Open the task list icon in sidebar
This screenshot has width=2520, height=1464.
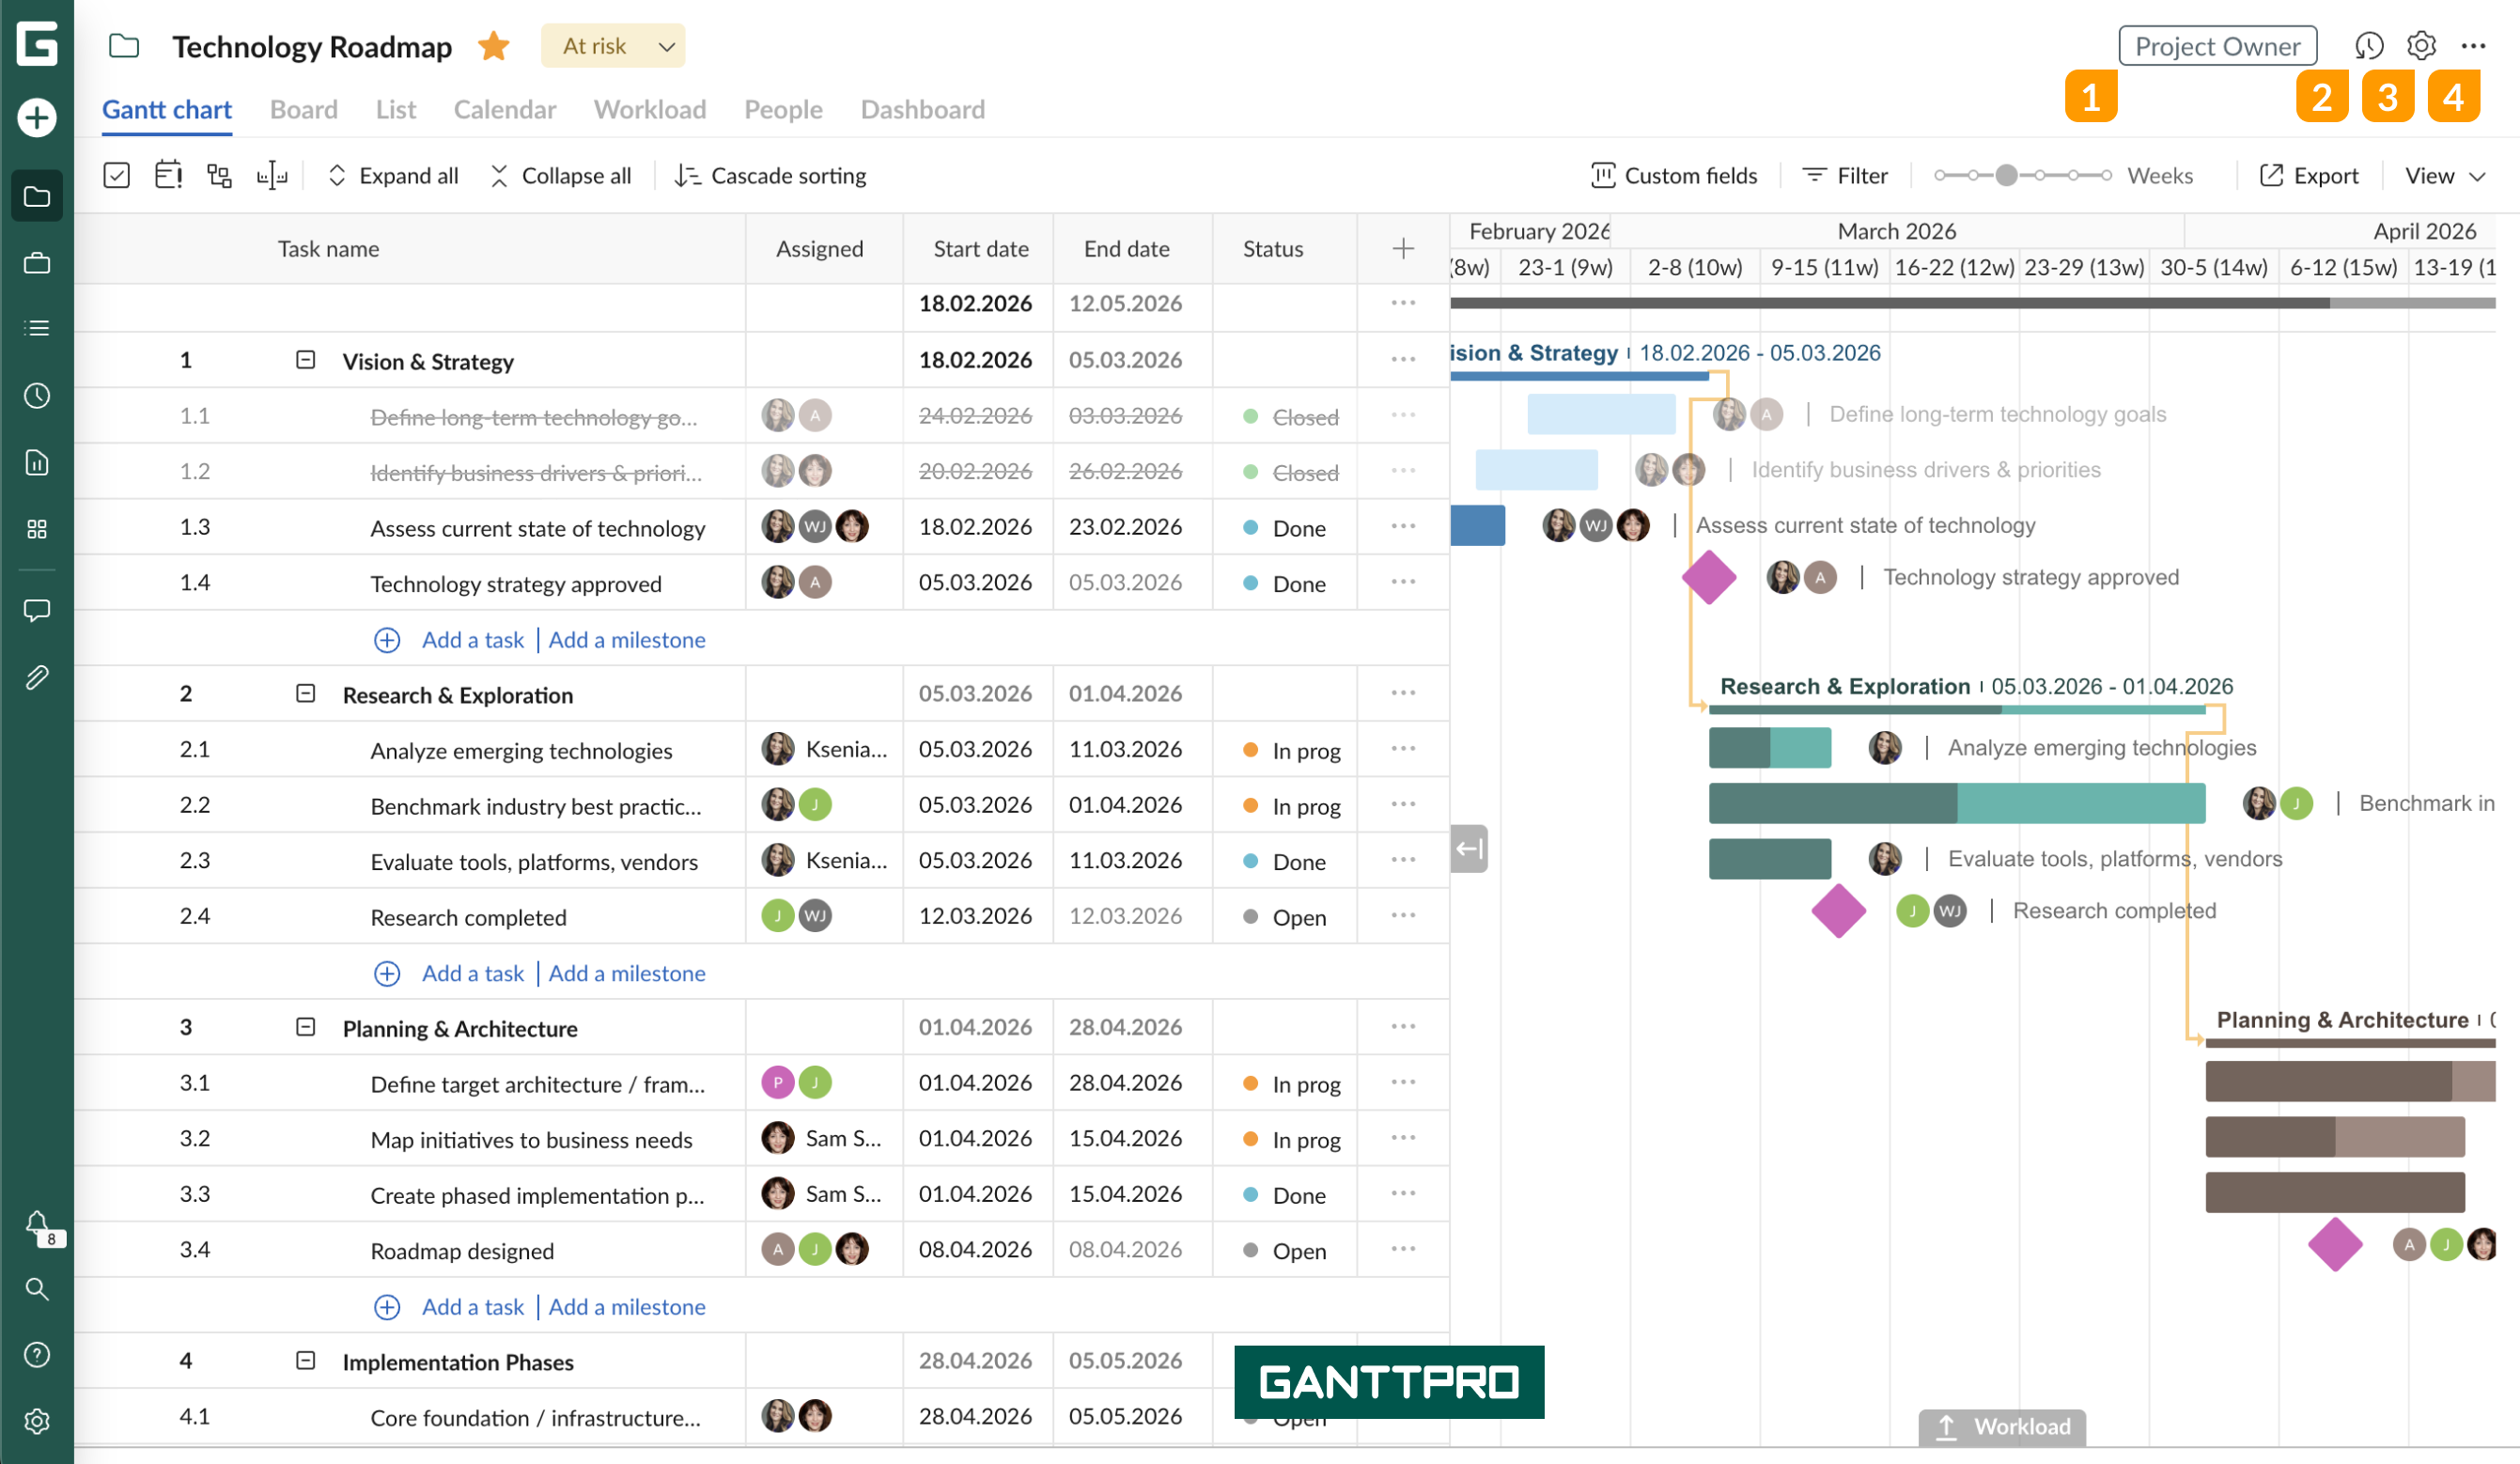[37, 328]
